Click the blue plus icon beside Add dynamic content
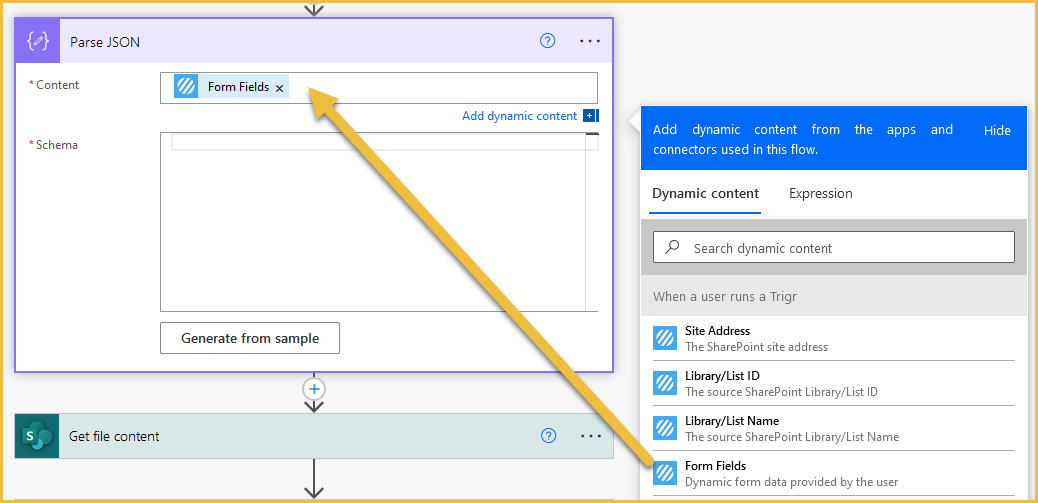 [589, 116]
